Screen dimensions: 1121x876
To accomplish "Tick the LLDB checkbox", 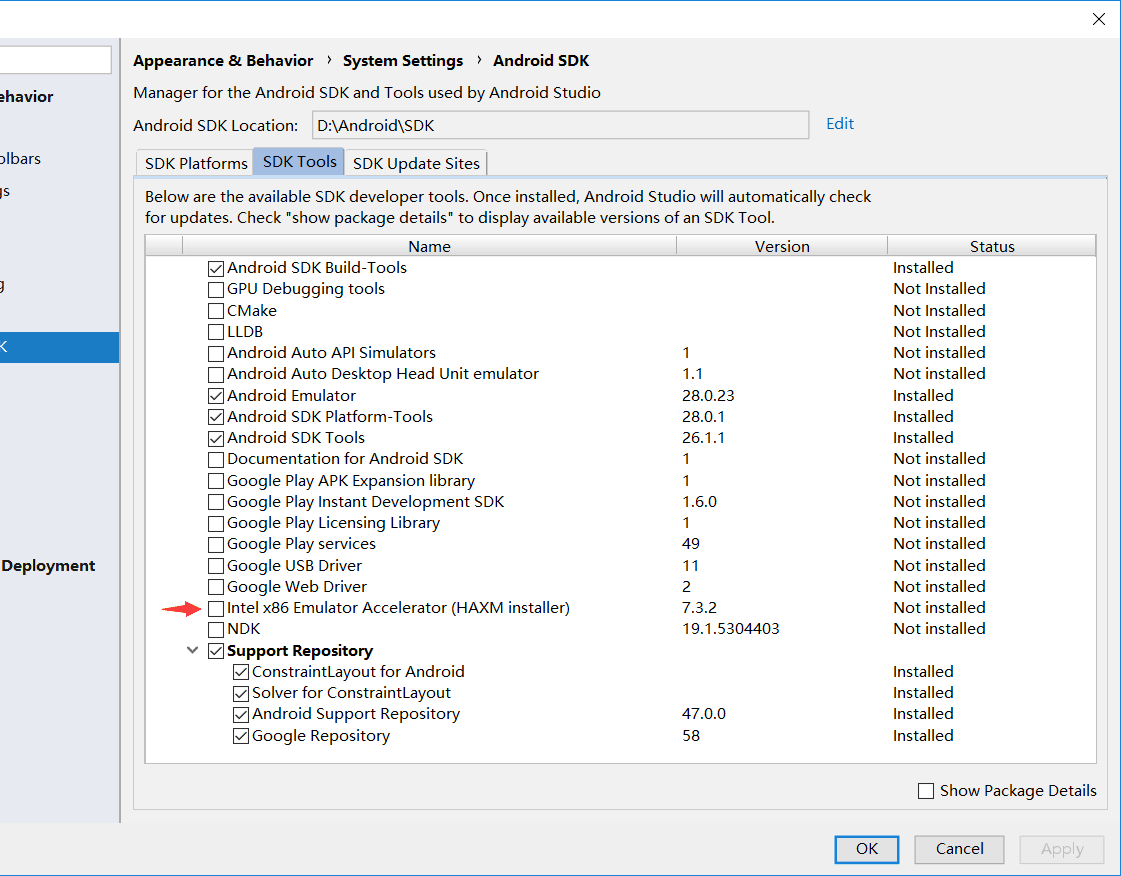I will (215, 332).
